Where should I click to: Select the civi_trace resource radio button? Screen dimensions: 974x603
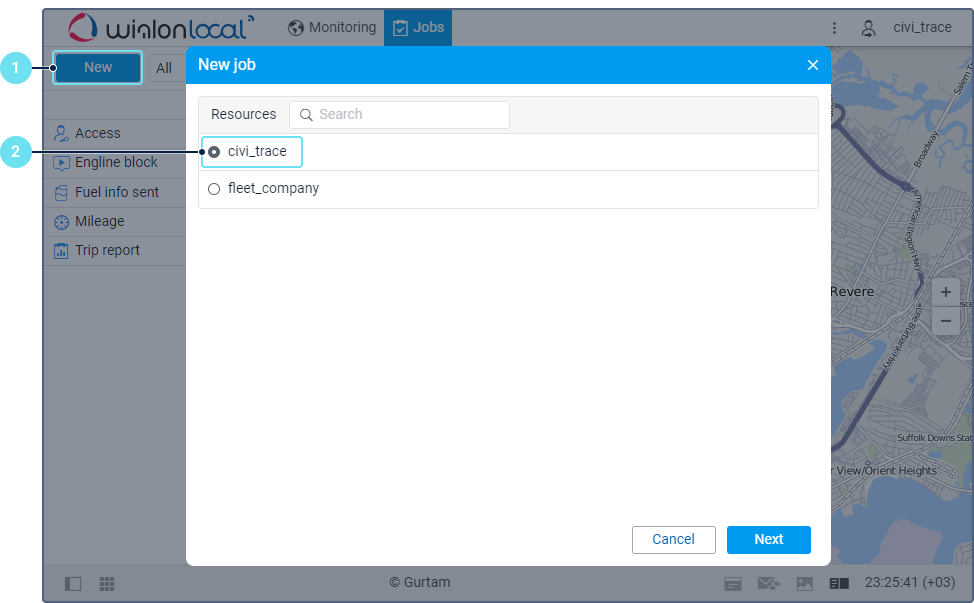click(x=214, y=152)
